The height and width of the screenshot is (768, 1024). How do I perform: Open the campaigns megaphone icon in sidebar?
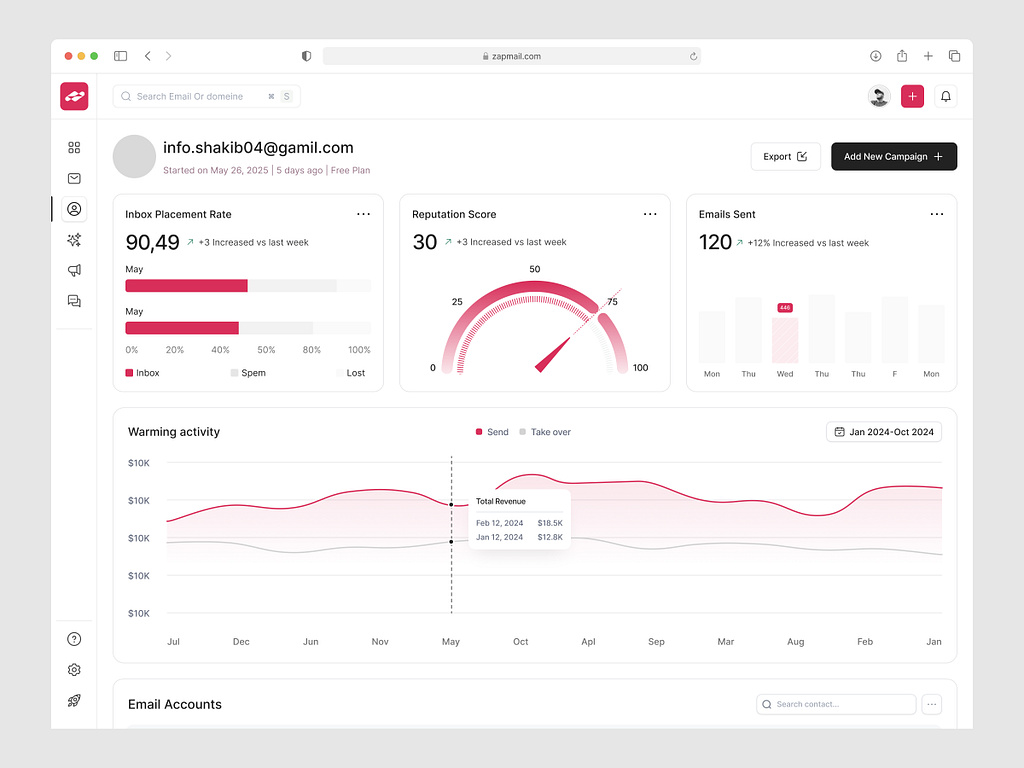(x=74, y=270)
